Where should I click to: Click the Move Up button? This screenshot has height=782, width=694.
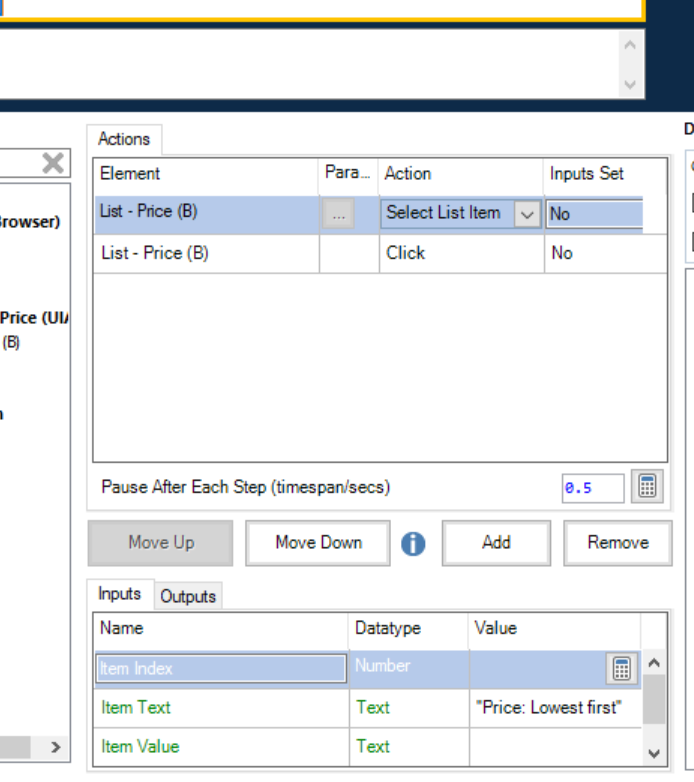tap(161, 543)
